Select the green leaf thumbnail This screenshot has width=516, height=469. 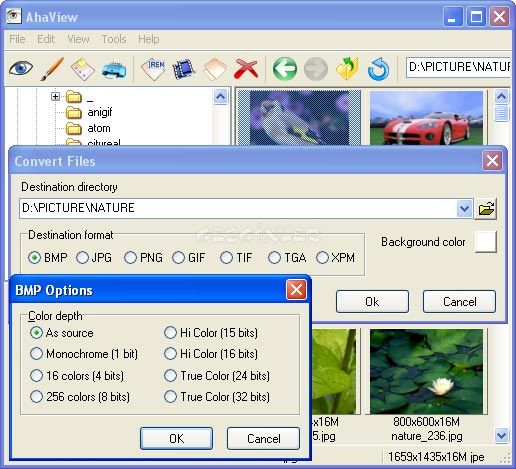334,371
